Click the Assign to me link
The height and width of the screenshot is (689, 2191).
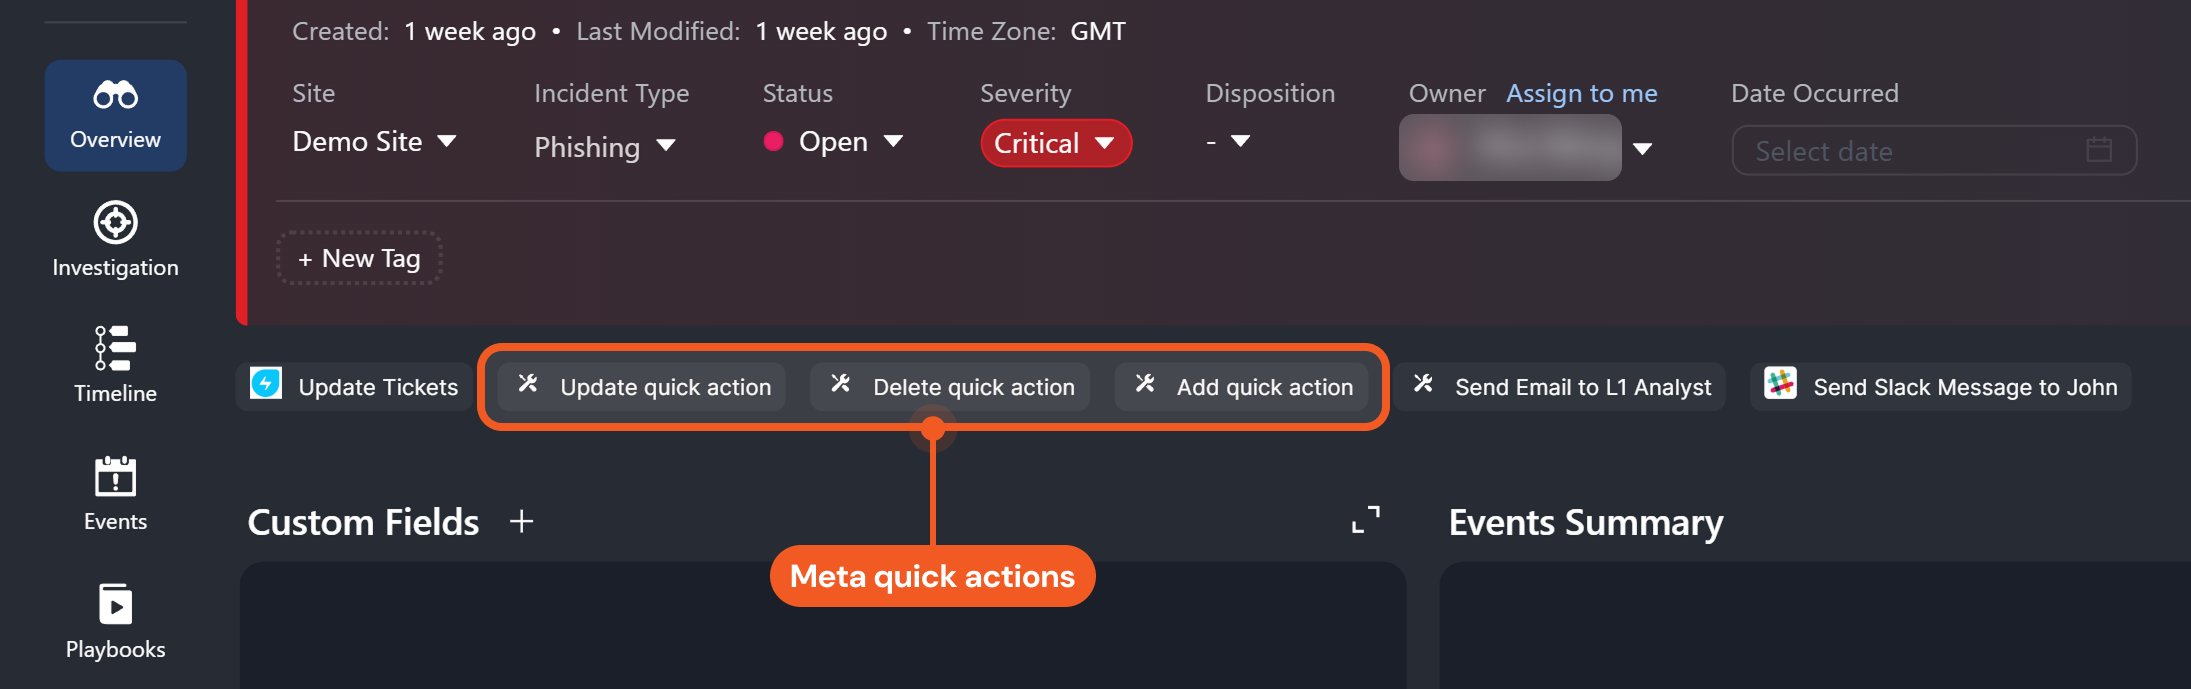click(1581, 93)
